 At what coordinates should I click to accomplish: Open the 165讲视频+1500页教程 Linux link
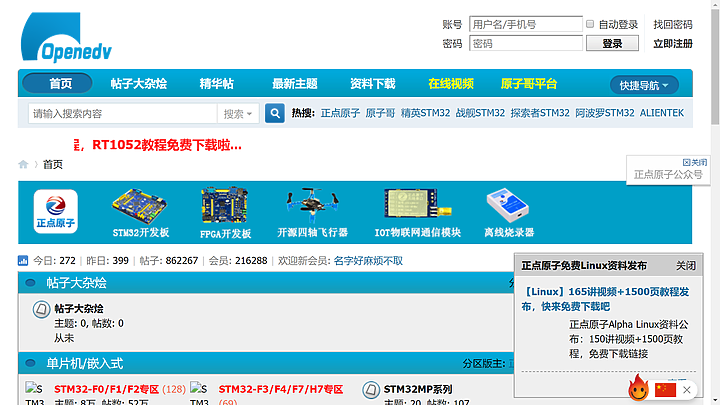pos(605,299)
